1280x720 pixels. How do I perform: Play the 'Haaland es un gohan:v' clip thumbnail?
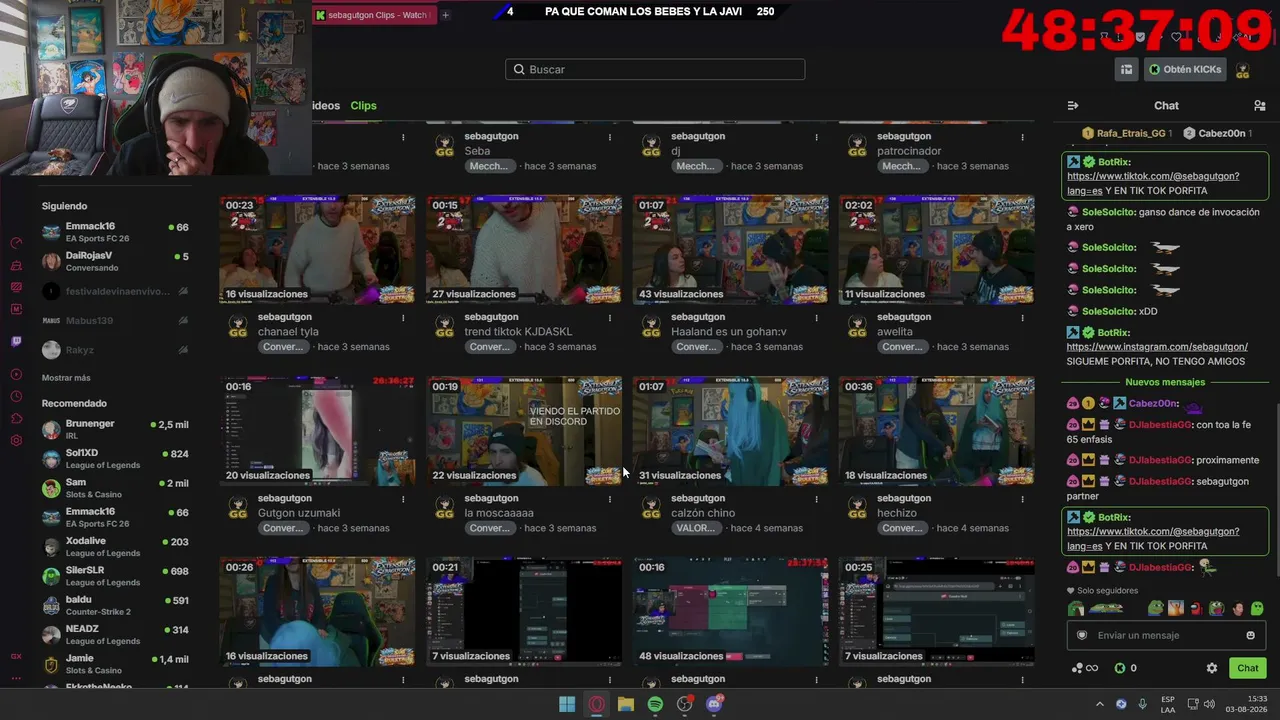pos(730,249)
